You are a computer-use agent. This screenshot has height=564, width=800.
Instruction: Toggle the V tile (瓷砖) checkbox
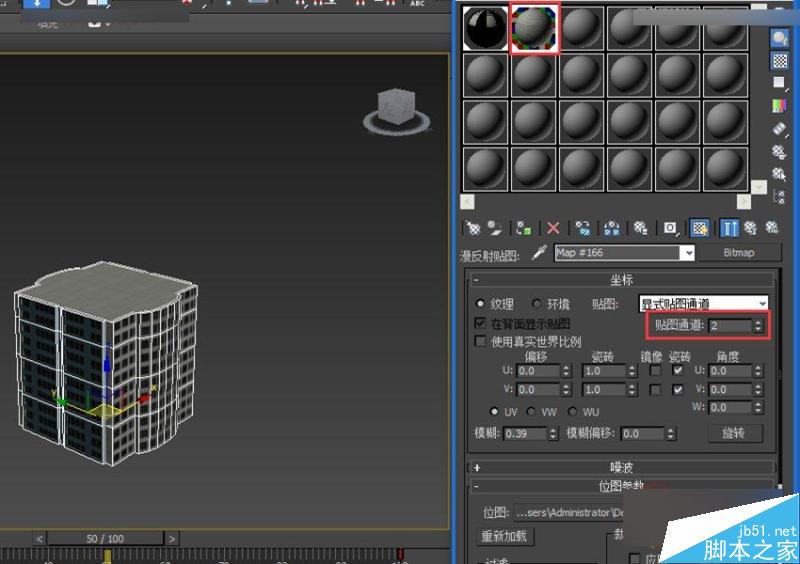[678, 390]
